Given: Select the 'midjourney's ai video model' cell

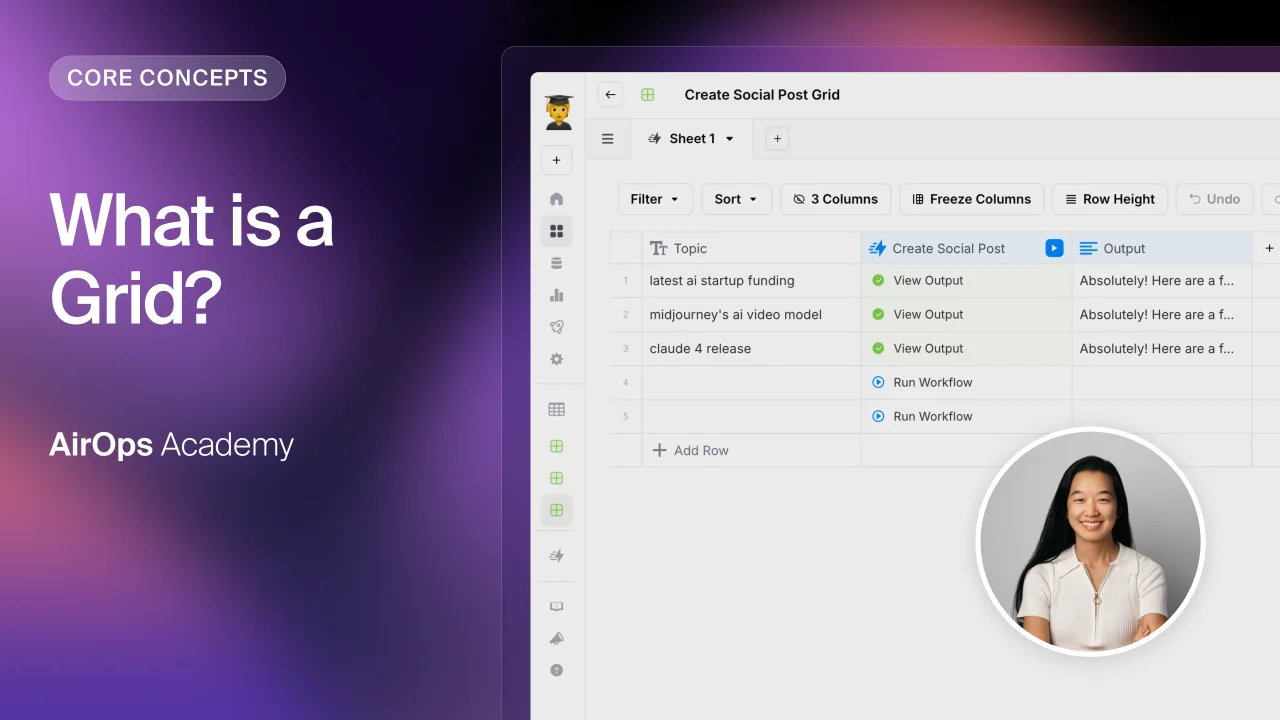Looking at the screenshot, I should pyautogui.click(x=751, y=315).
